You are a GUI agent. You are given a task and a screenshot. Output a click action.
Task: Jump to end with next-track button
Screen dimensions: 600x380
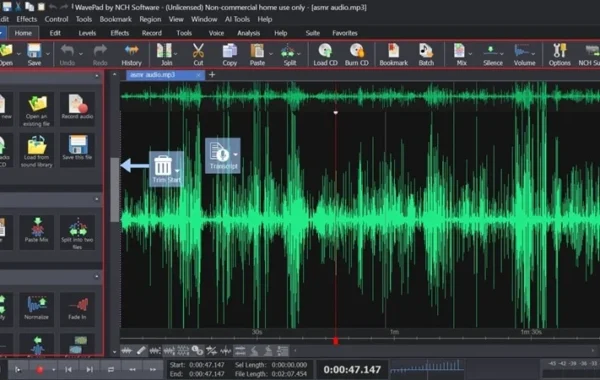click(89, 369)
